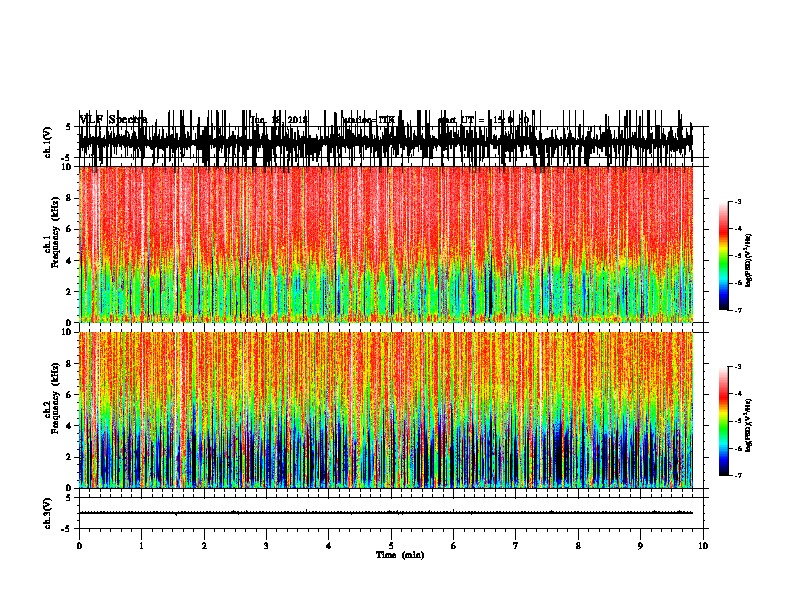The image size is (792, 612).
Task: Click time-axis tick label "10" at the end
Action: 703,546
